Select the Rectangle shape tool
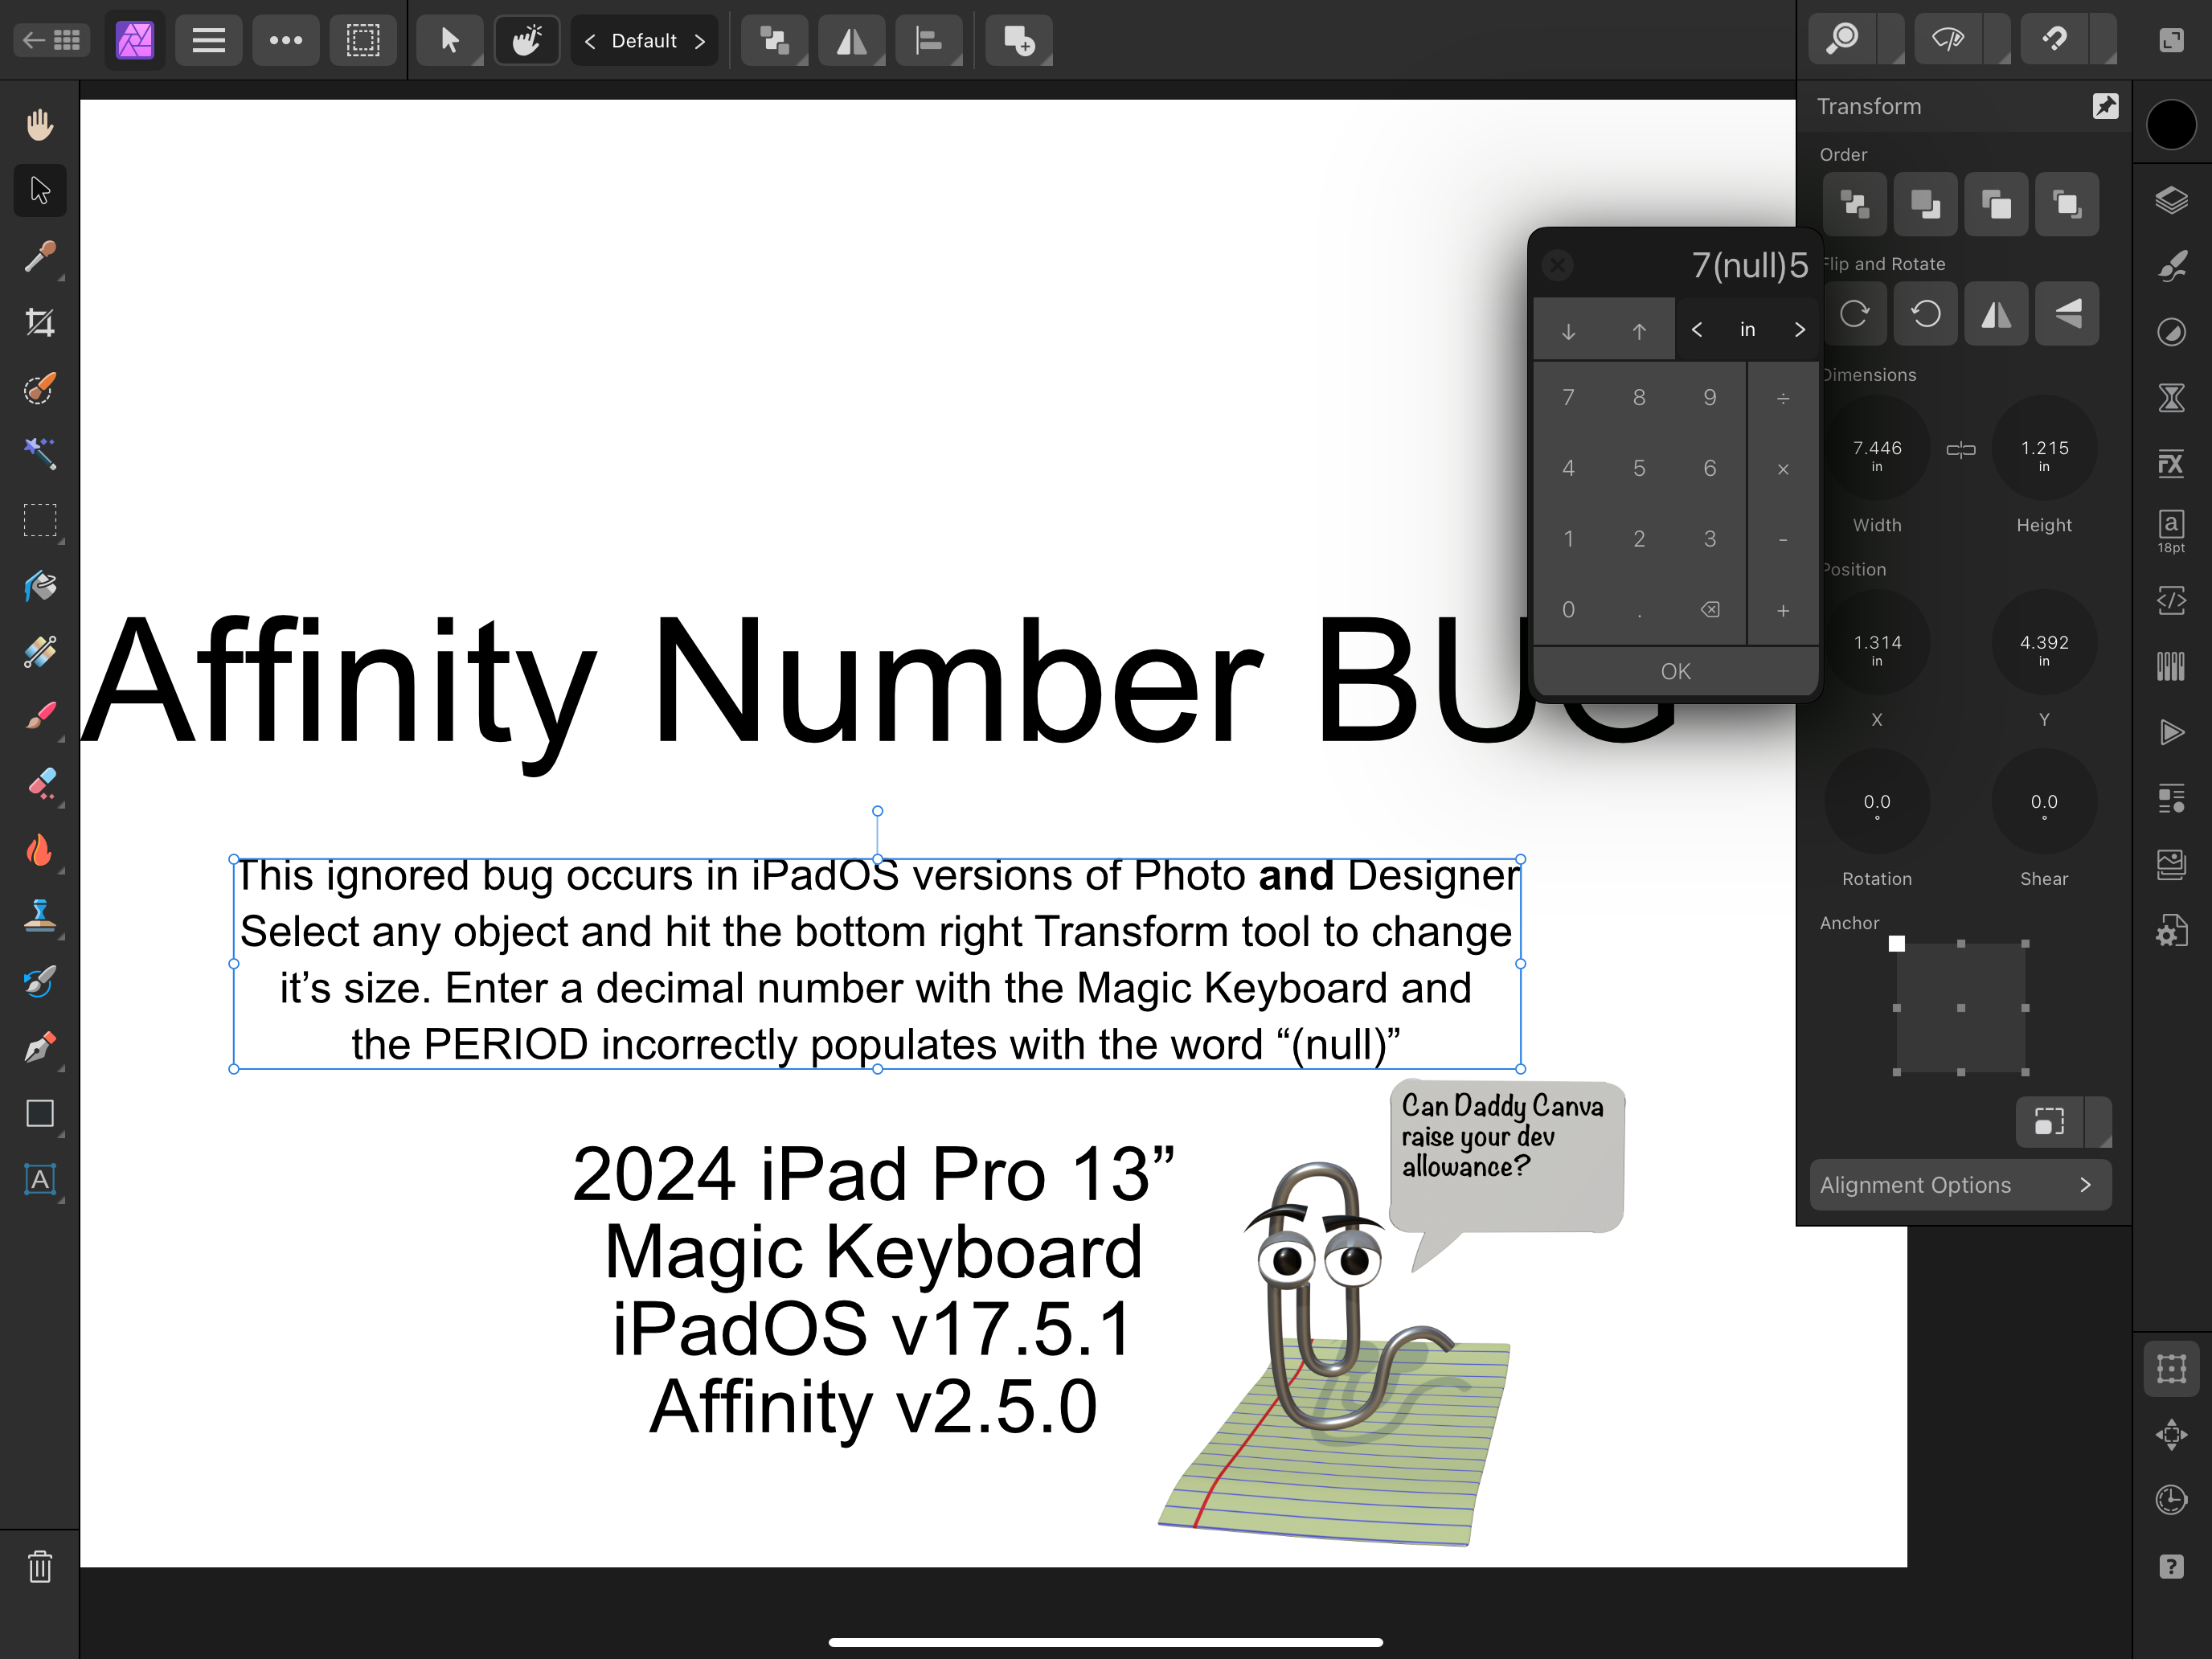The height and width of the screenshot is (1659, 2212). click(x=40, y=1113)
